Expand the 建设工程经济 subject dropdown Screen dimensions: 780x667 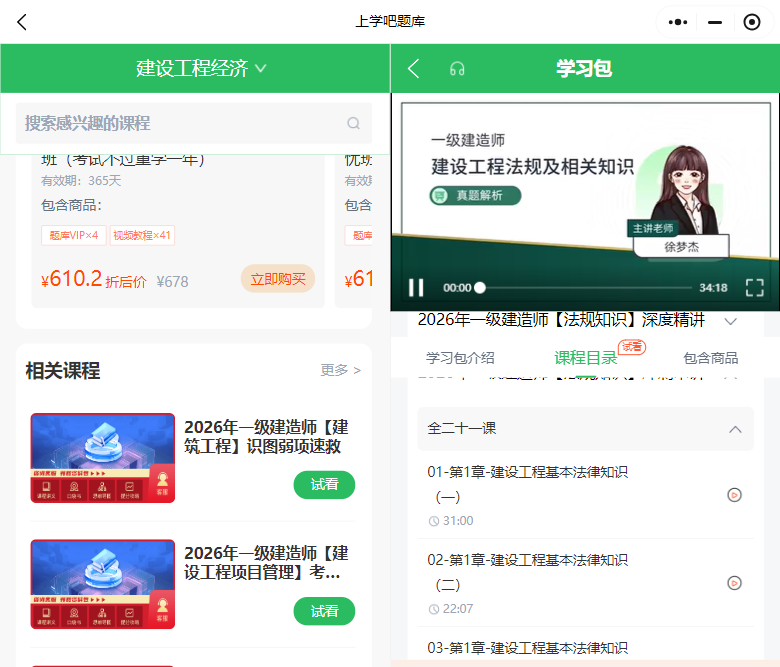pos(201,68)
